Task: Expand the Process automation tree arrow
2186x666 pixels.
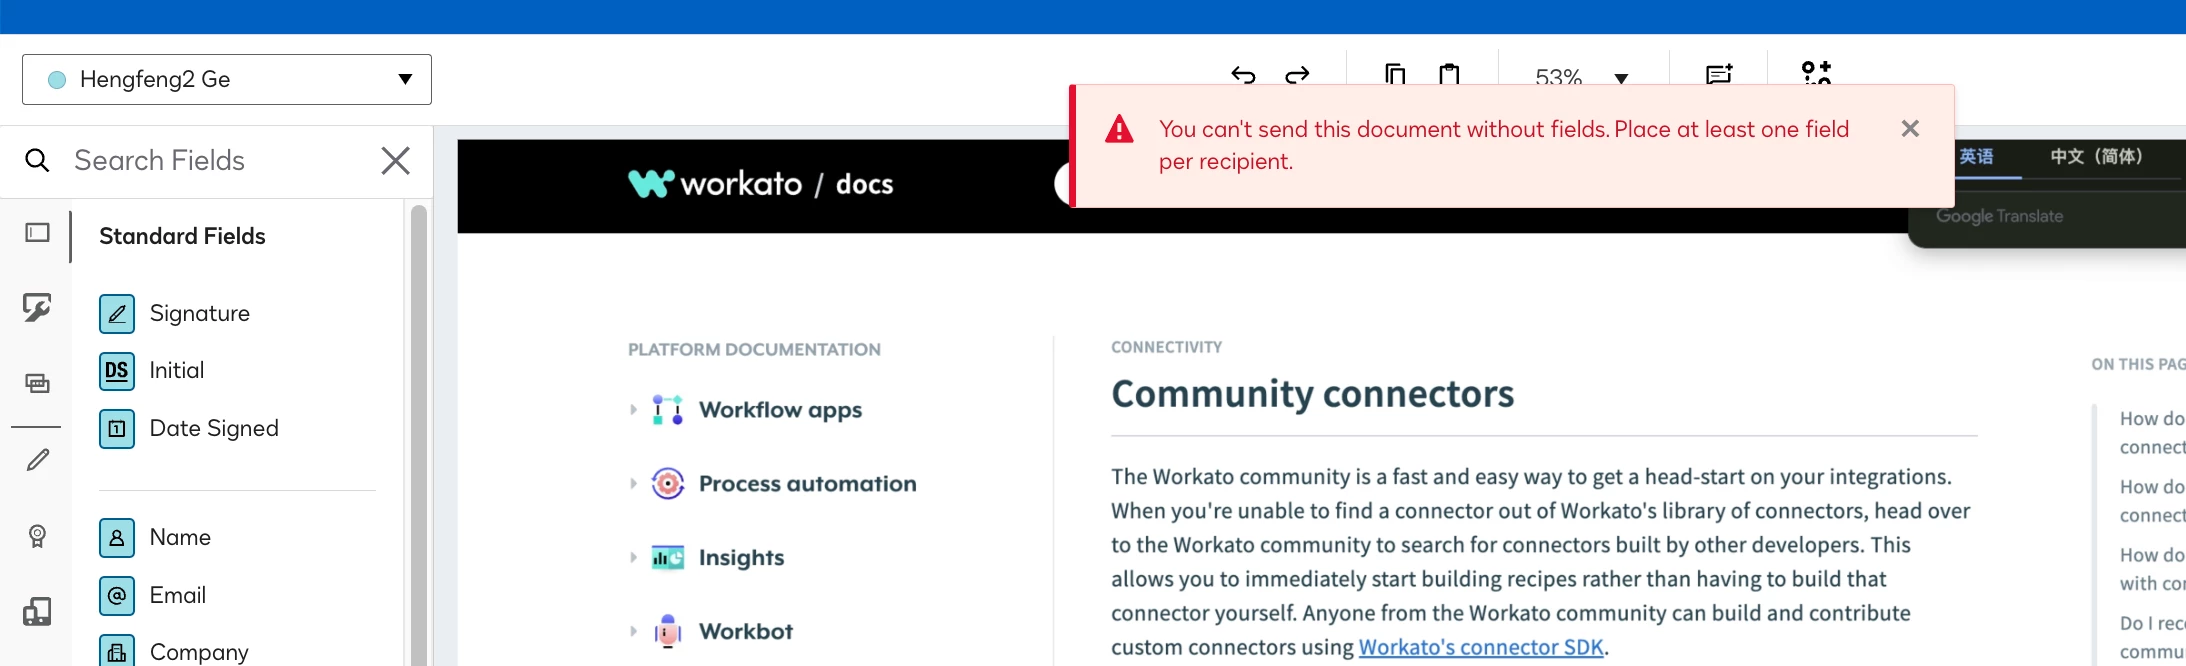Action: click(633, 484)
